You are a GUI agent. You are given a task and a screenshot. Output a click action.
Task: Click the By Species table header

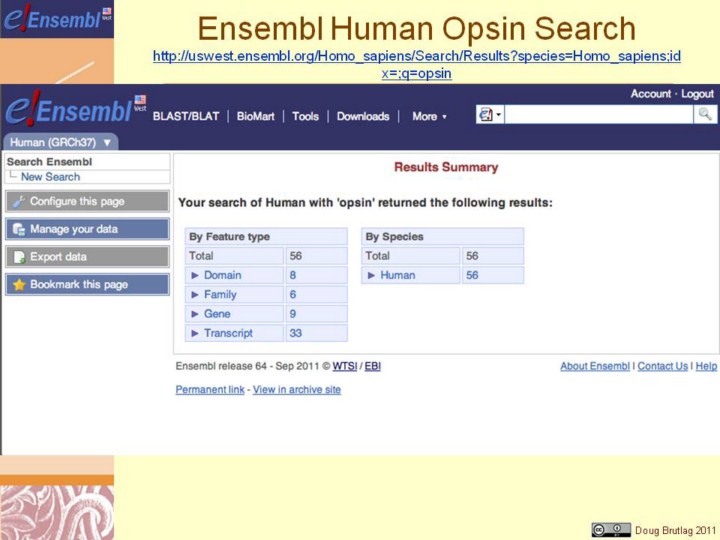point(442,236)
